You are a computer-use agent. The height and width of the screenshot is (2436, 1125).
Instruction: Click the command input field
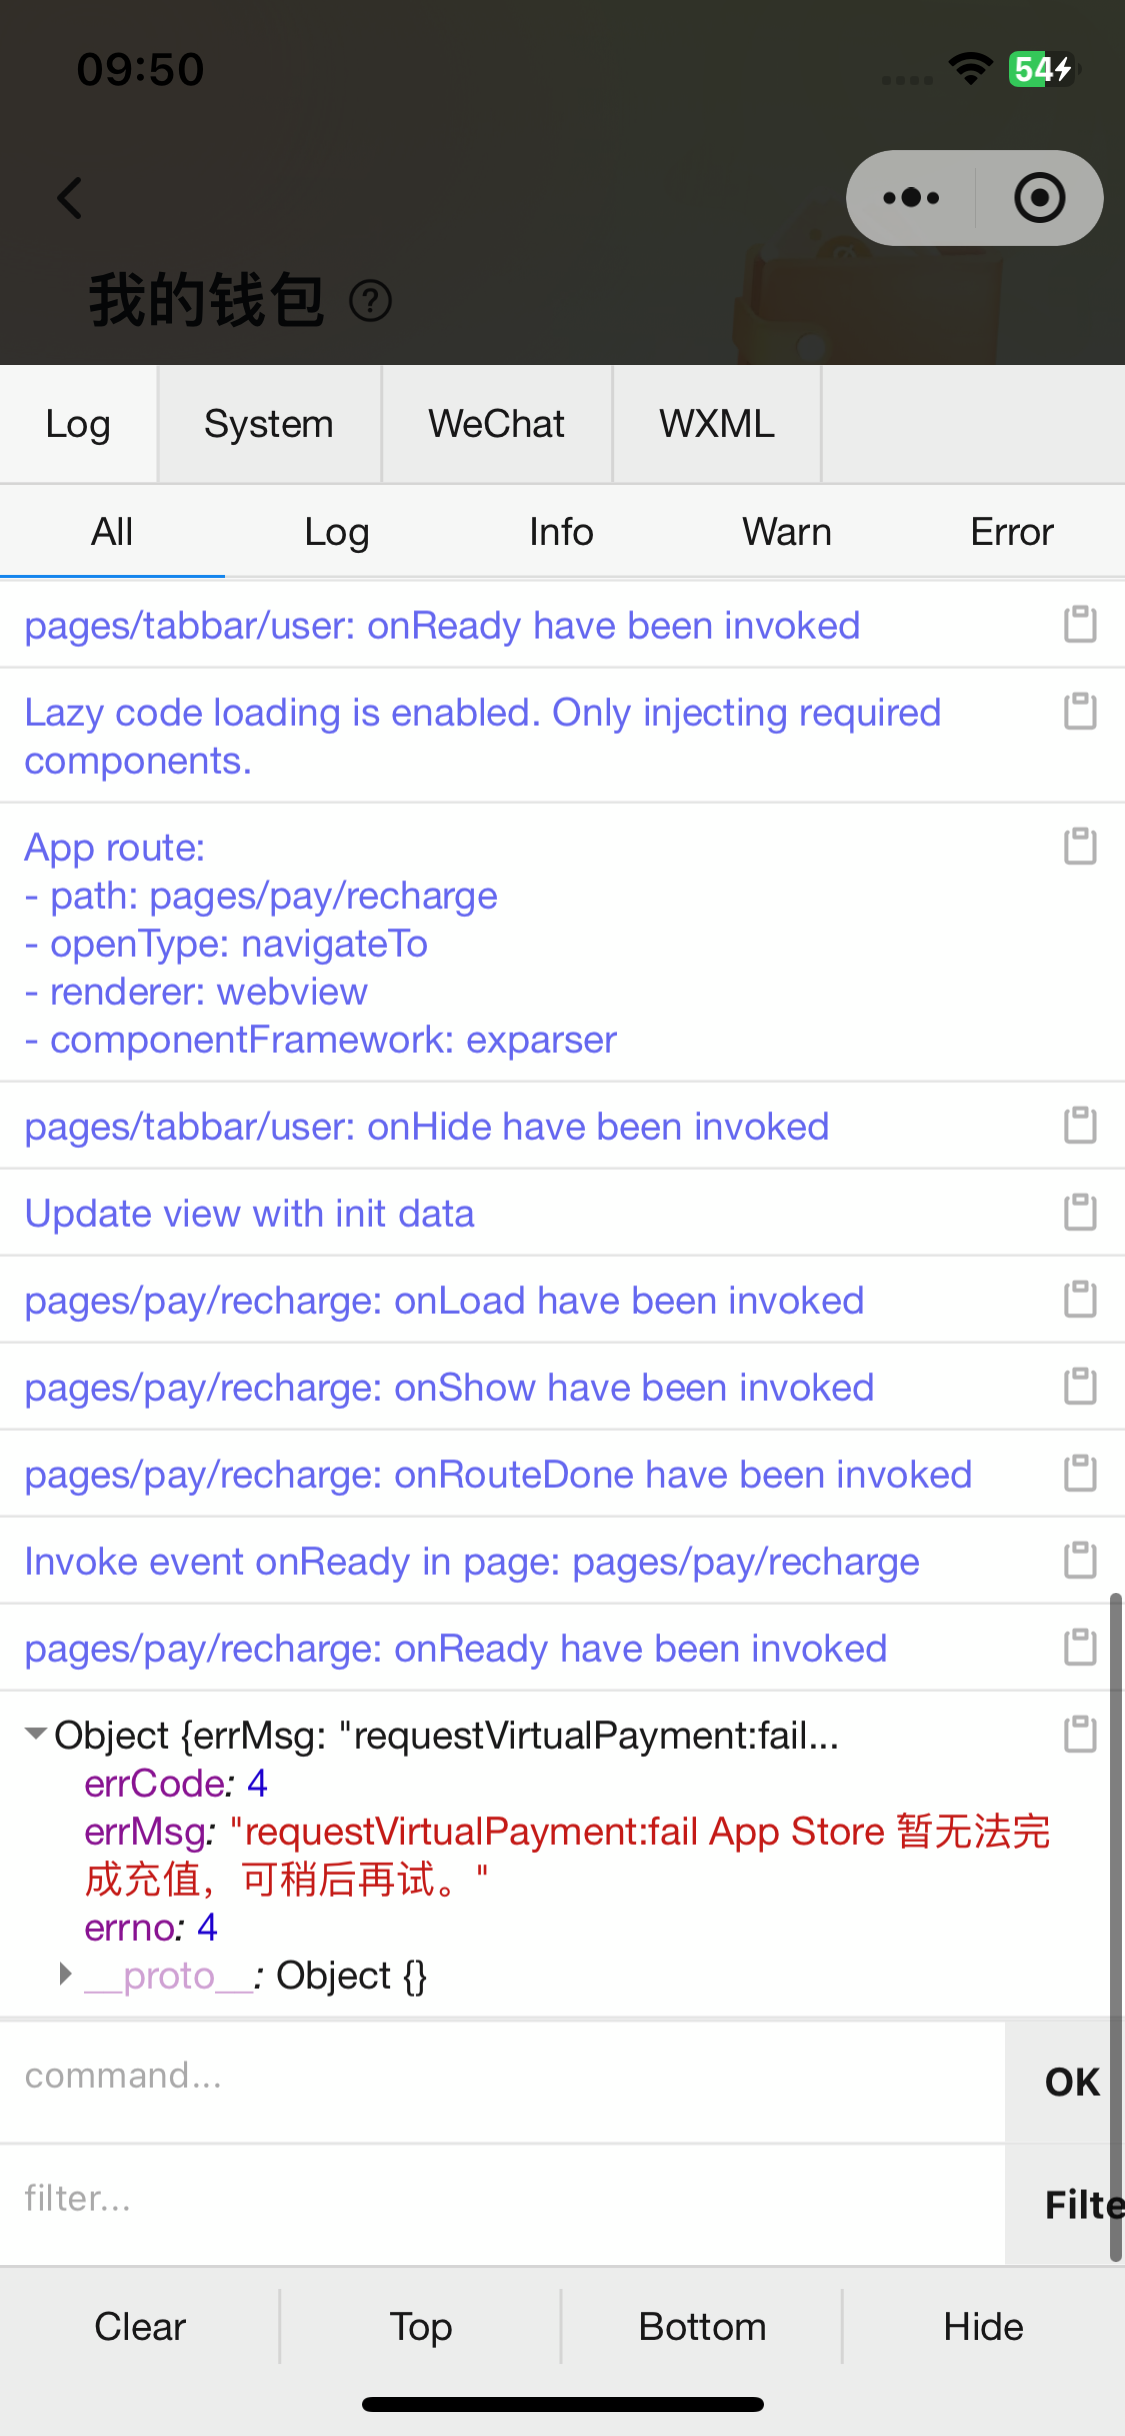[500, 2076]
